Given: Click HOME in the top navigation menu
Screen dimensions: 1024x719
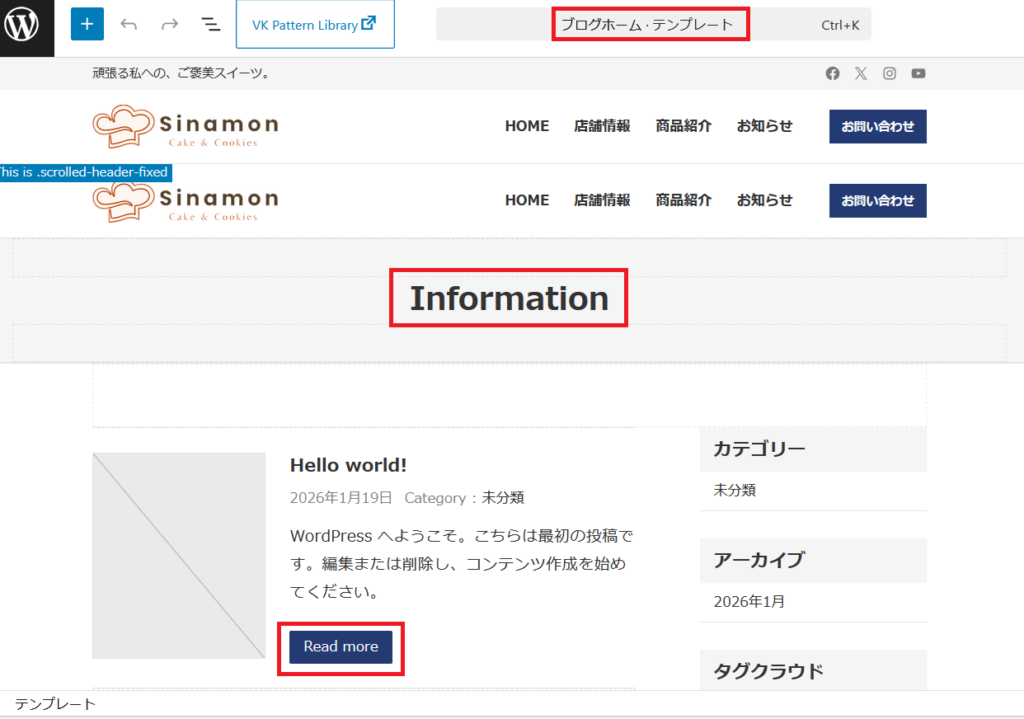Looking at the screenshot, I should point(527,126).
